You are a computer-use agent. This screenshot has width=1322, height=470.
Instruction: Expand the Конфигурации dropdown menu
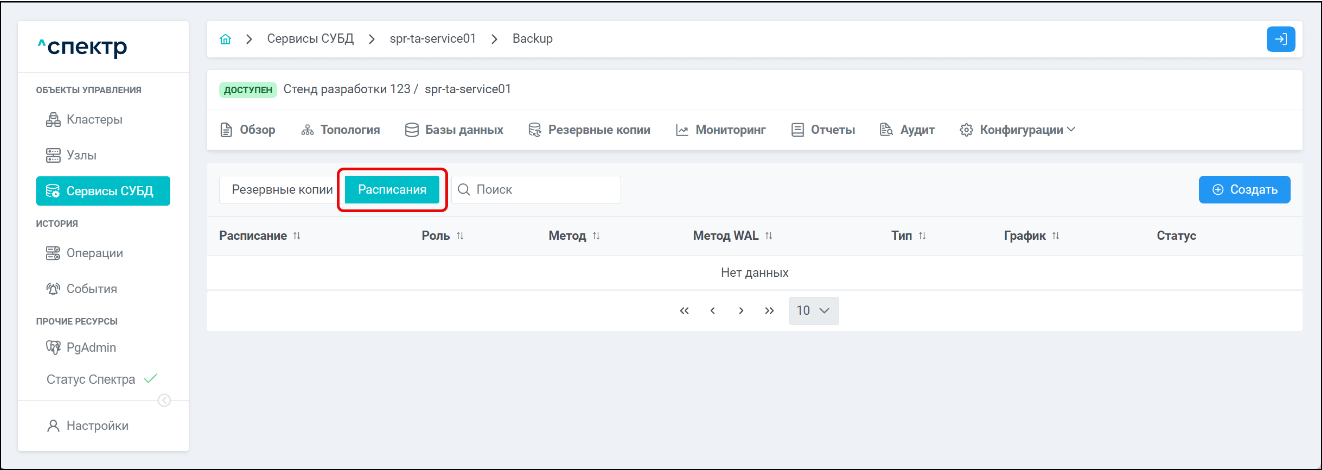point(1017,130)
